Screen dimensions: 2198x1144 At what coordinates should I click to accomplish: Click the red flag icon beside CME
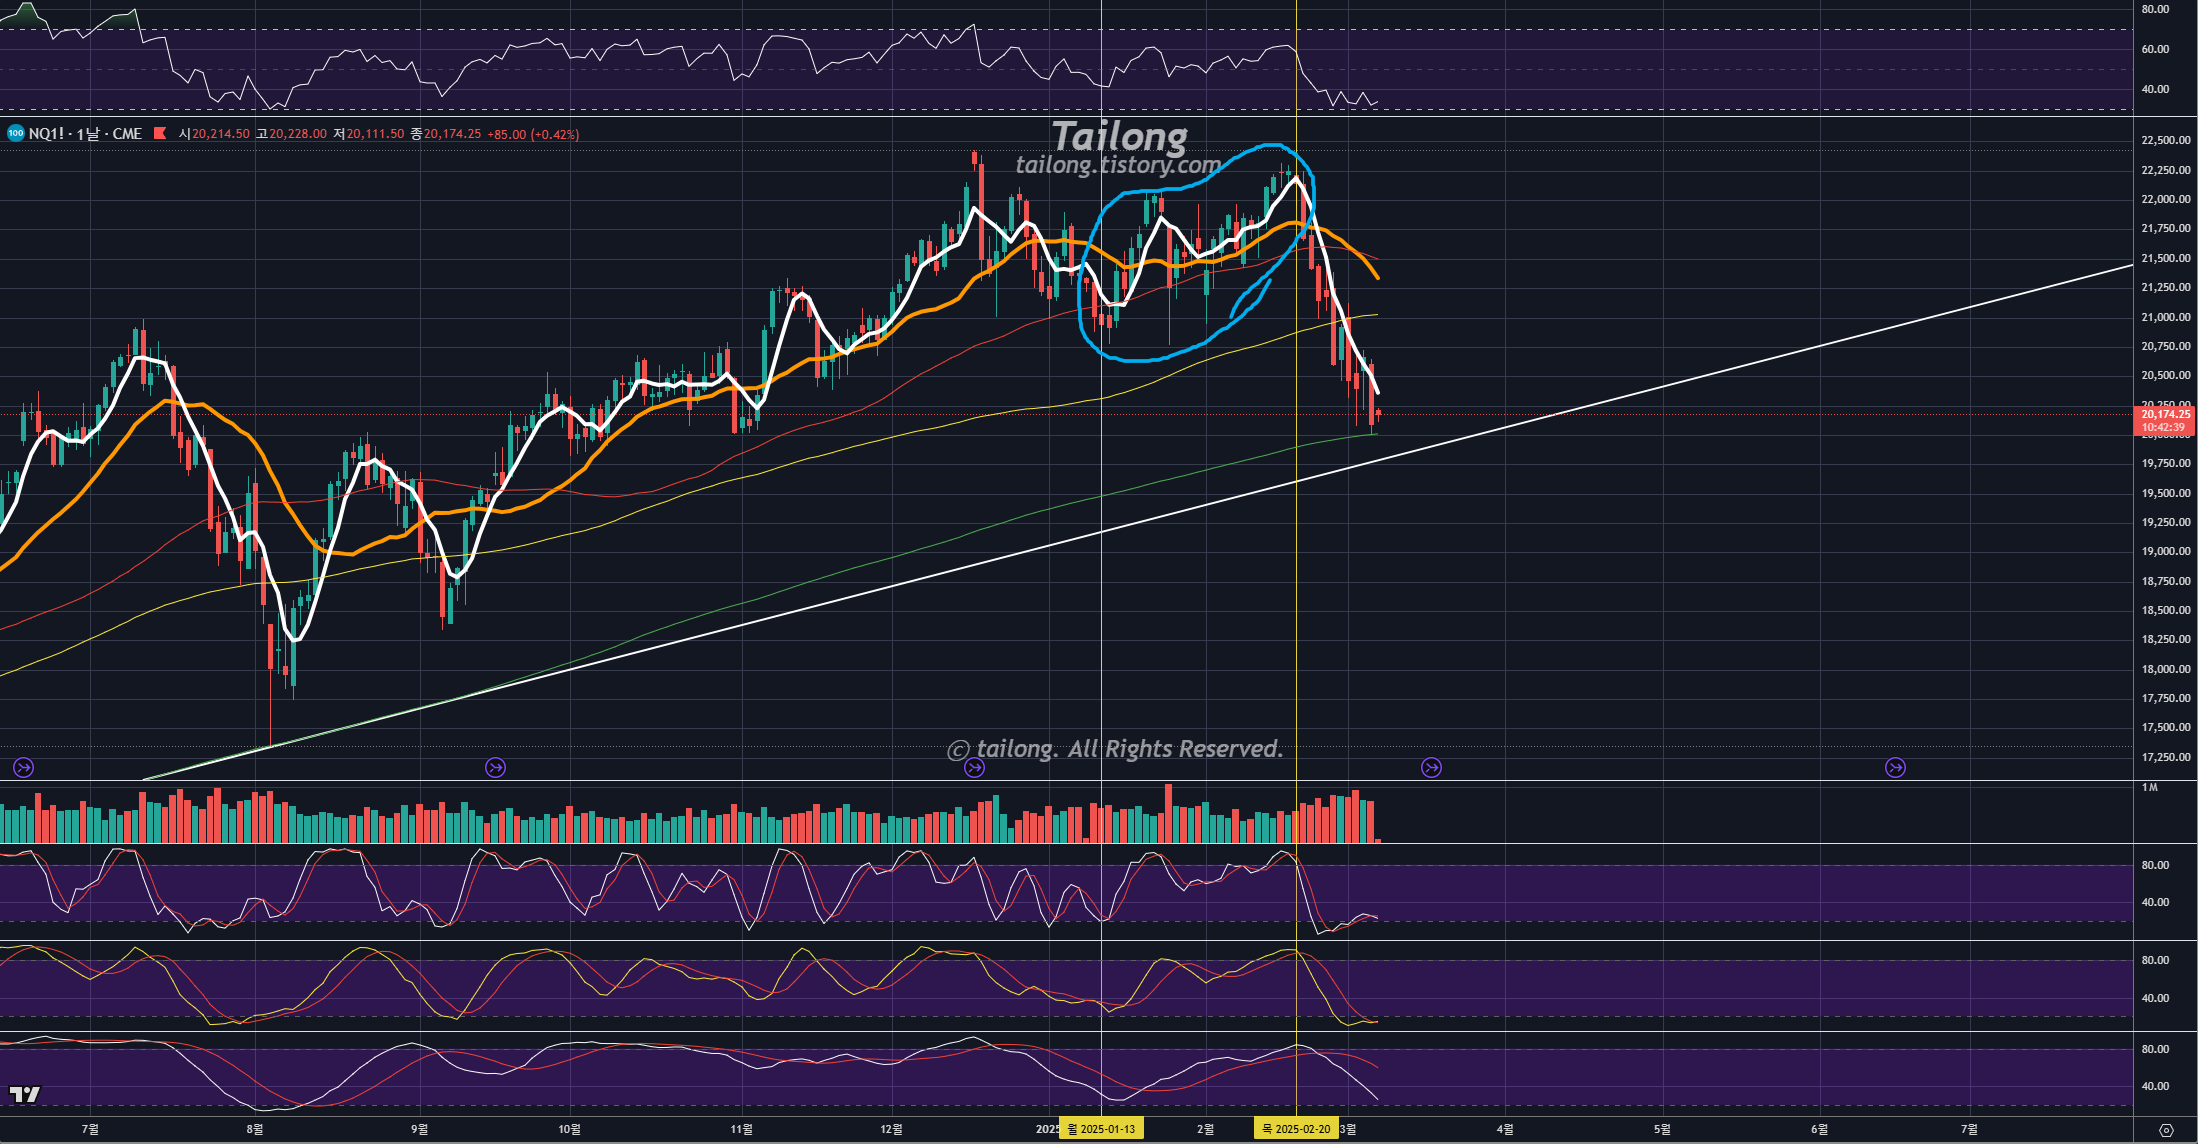click(160, 133)
